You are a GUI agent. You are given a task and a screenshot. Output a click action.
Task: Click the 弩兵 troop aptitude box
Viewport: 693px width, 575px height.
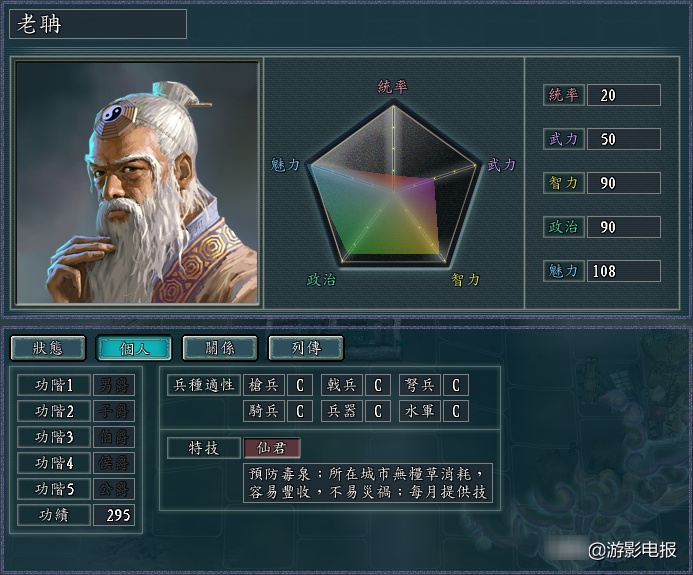point(419,385)
